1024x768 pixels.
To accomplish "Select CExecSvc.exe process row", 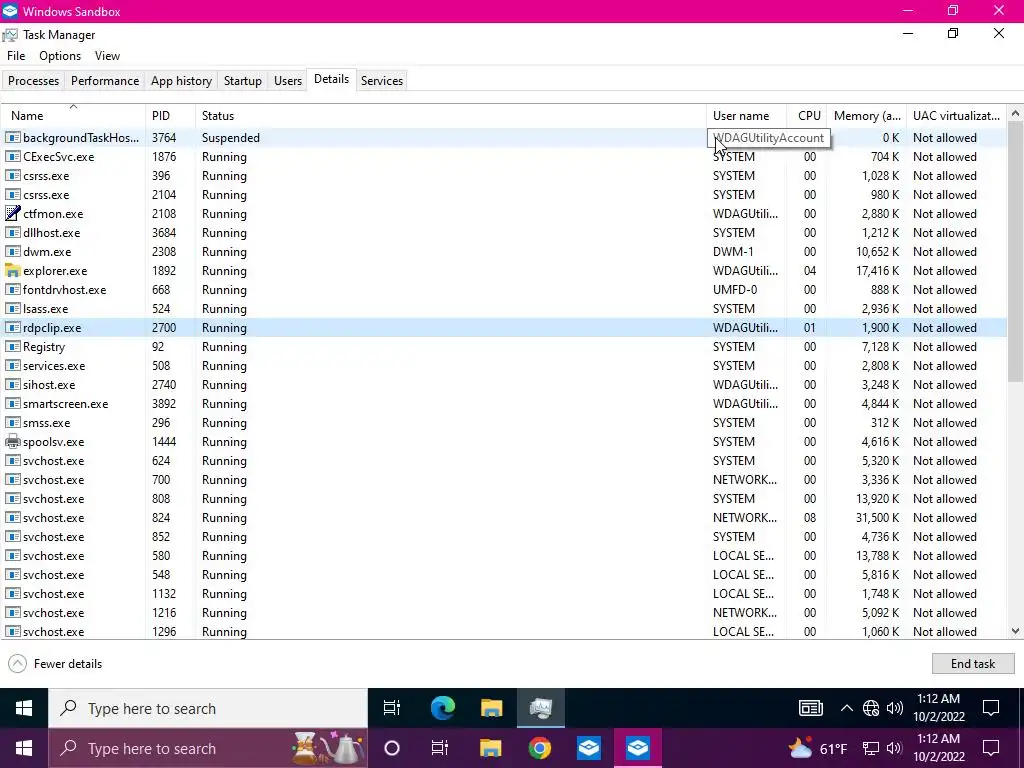I will [504, 157].
